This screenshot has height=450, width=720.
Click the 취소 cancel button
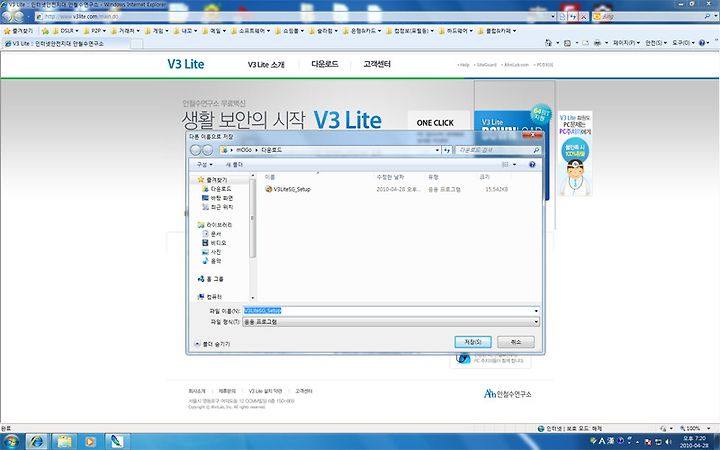[516, 342]
